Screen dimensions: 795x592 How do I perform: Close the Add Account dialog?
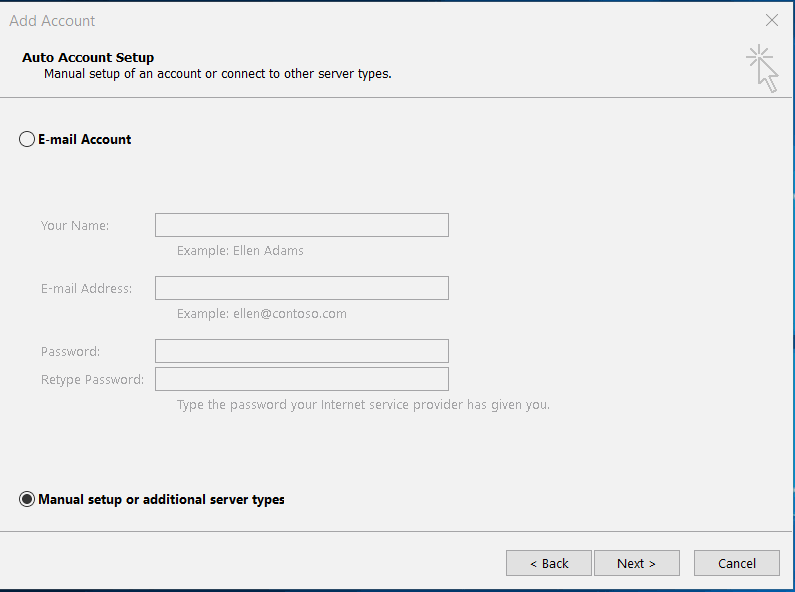pyautogui.click(x=772, y=20)
